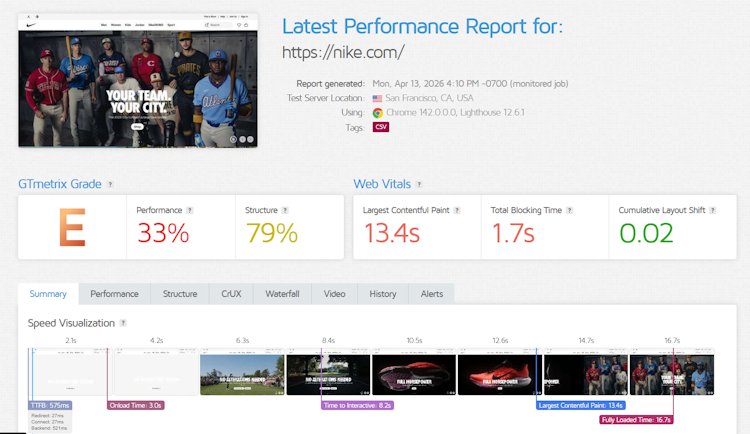Click the Chrome 142.0.0.0, Lighthouse text
Viewport: 750px width, 434px height.
(x=455, y=112)
